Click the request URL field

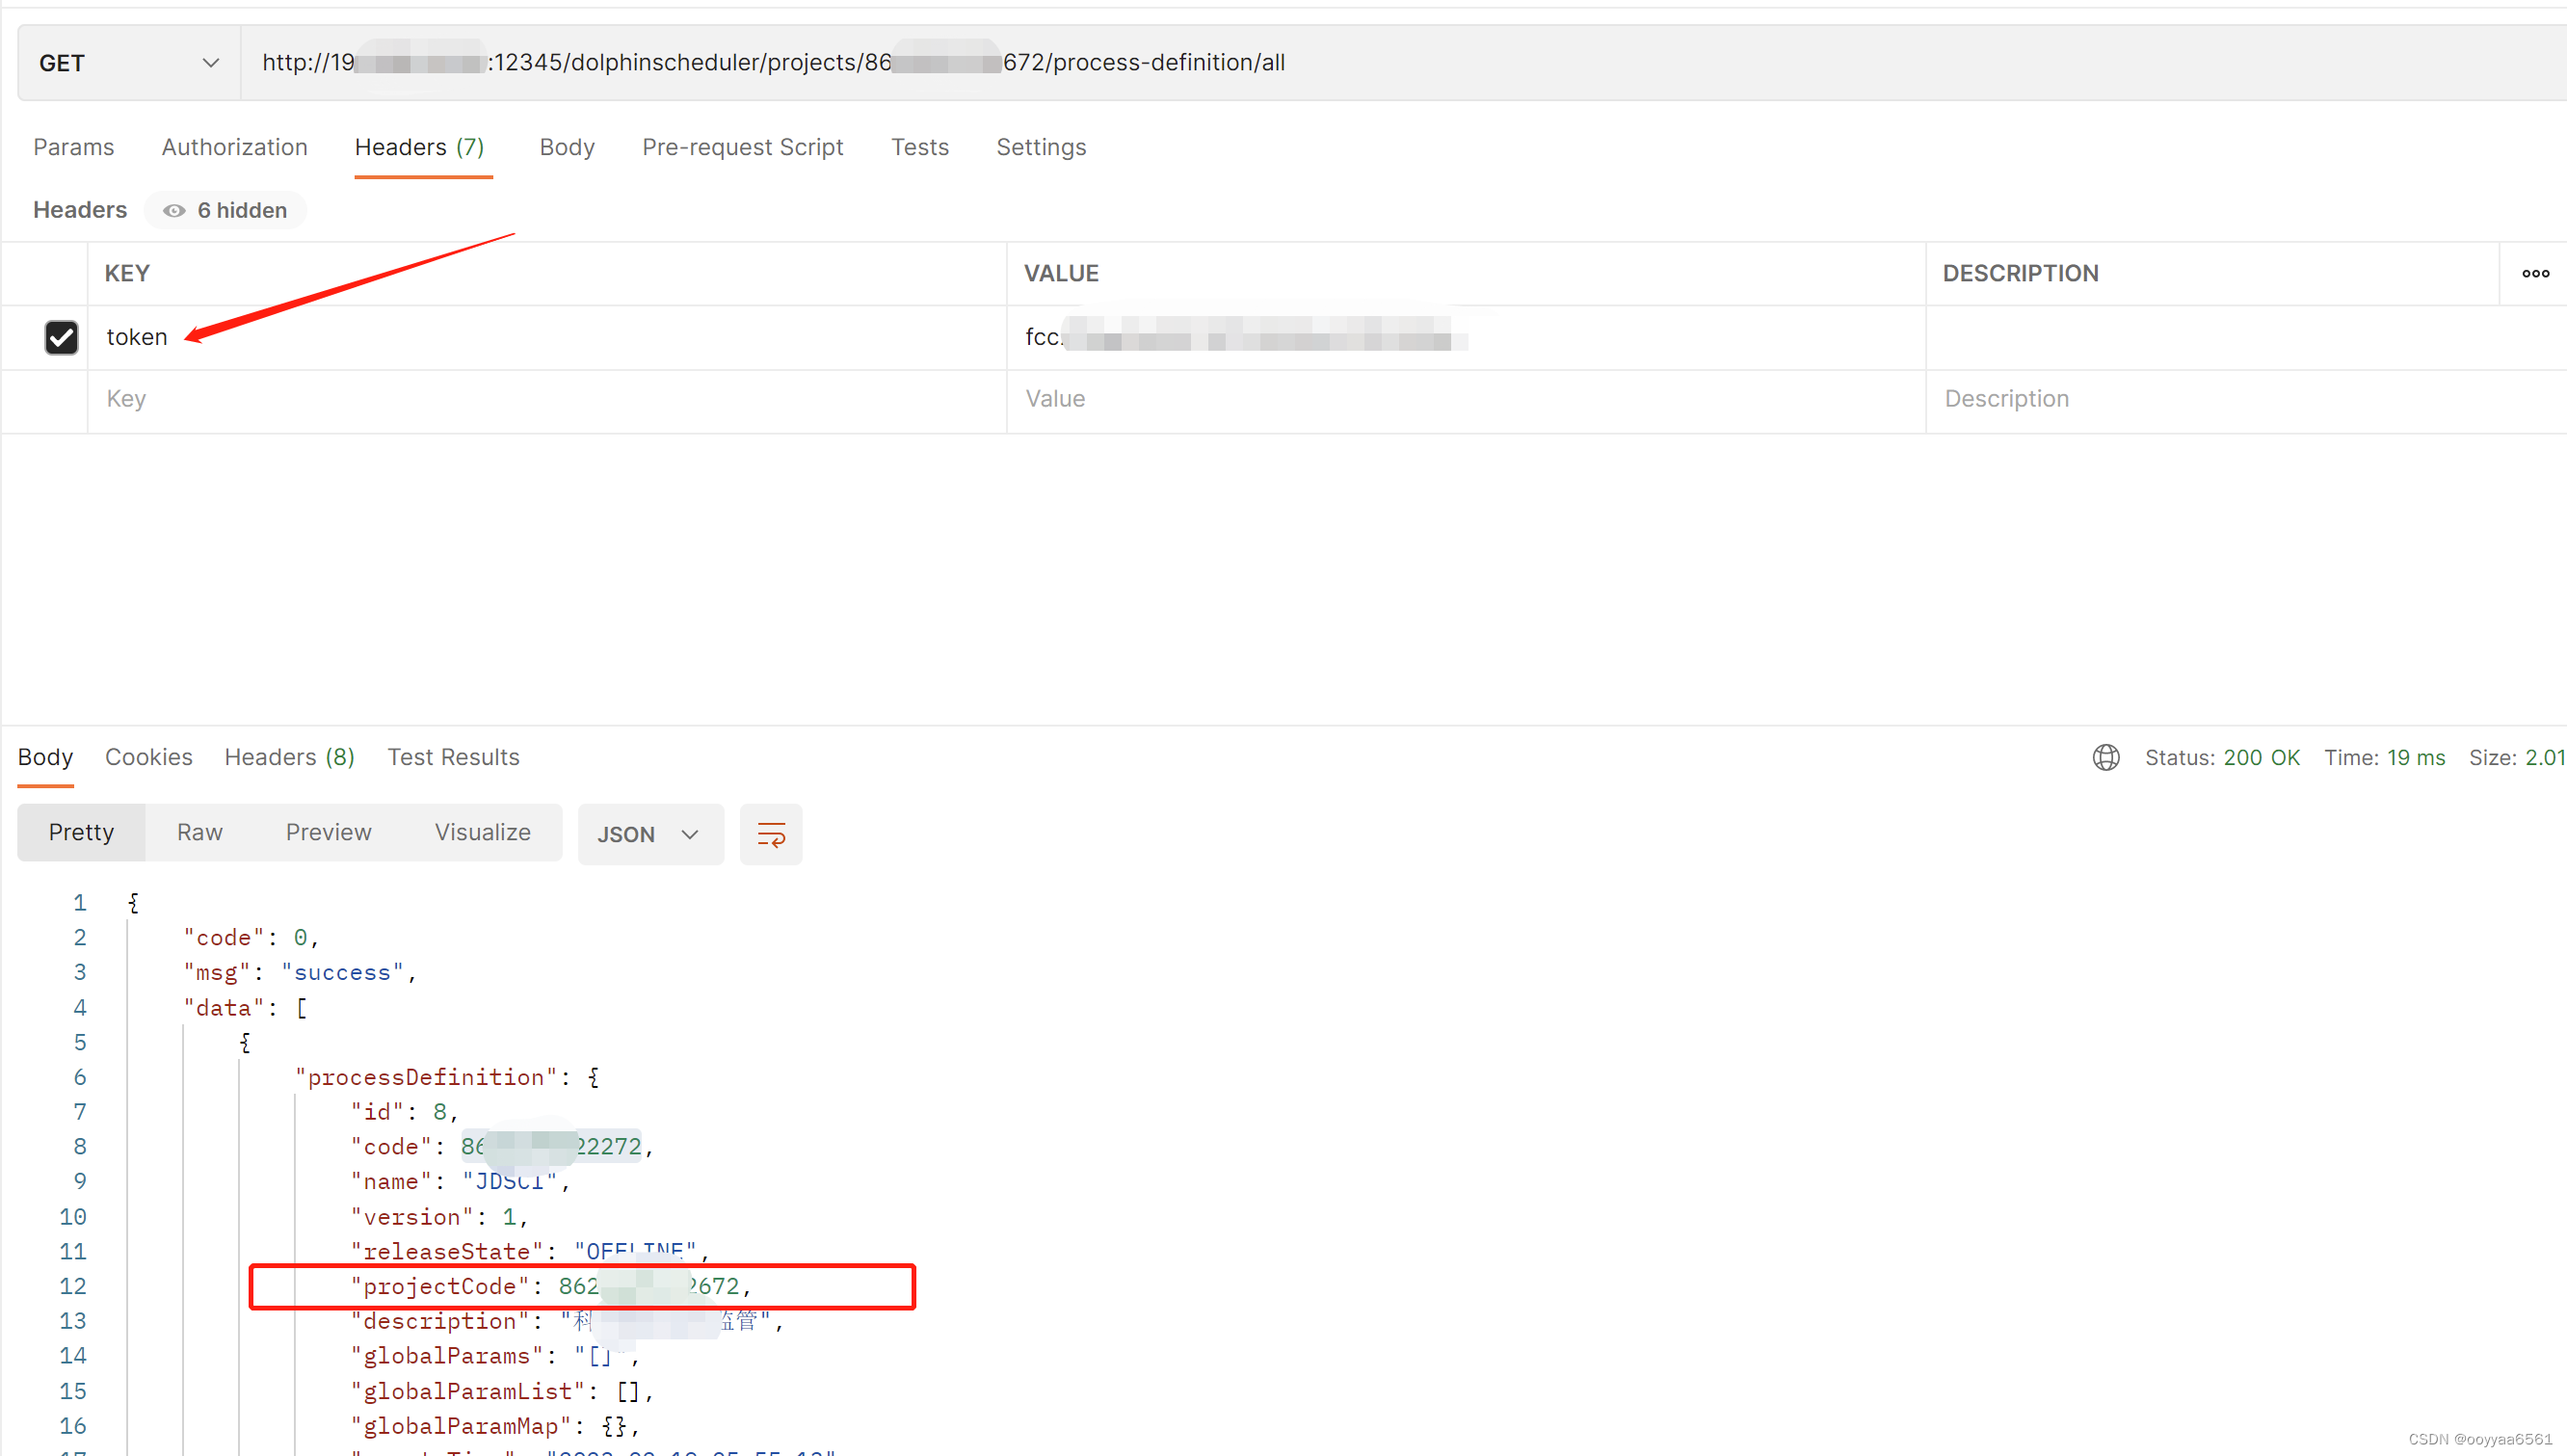pyautogui.click(x=1403, y=63)
